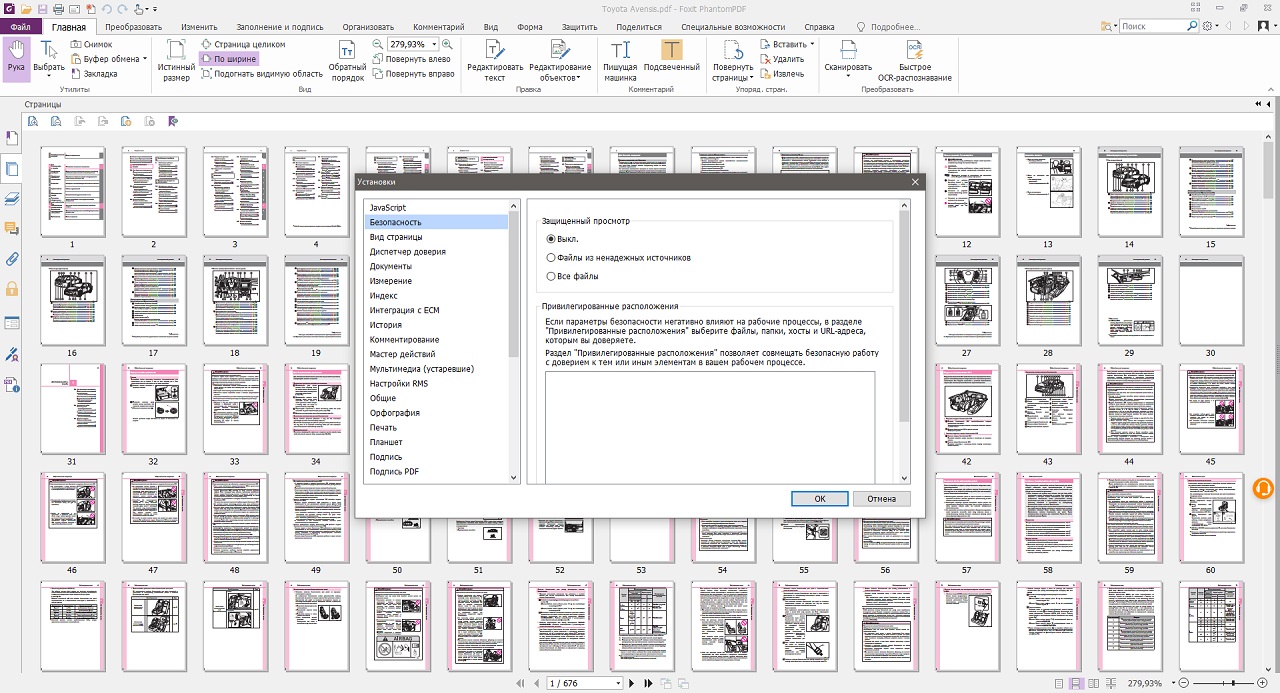Open the security lock panel in sidebar
Viewport: 1280px width, 693px height.
[12, 290]
